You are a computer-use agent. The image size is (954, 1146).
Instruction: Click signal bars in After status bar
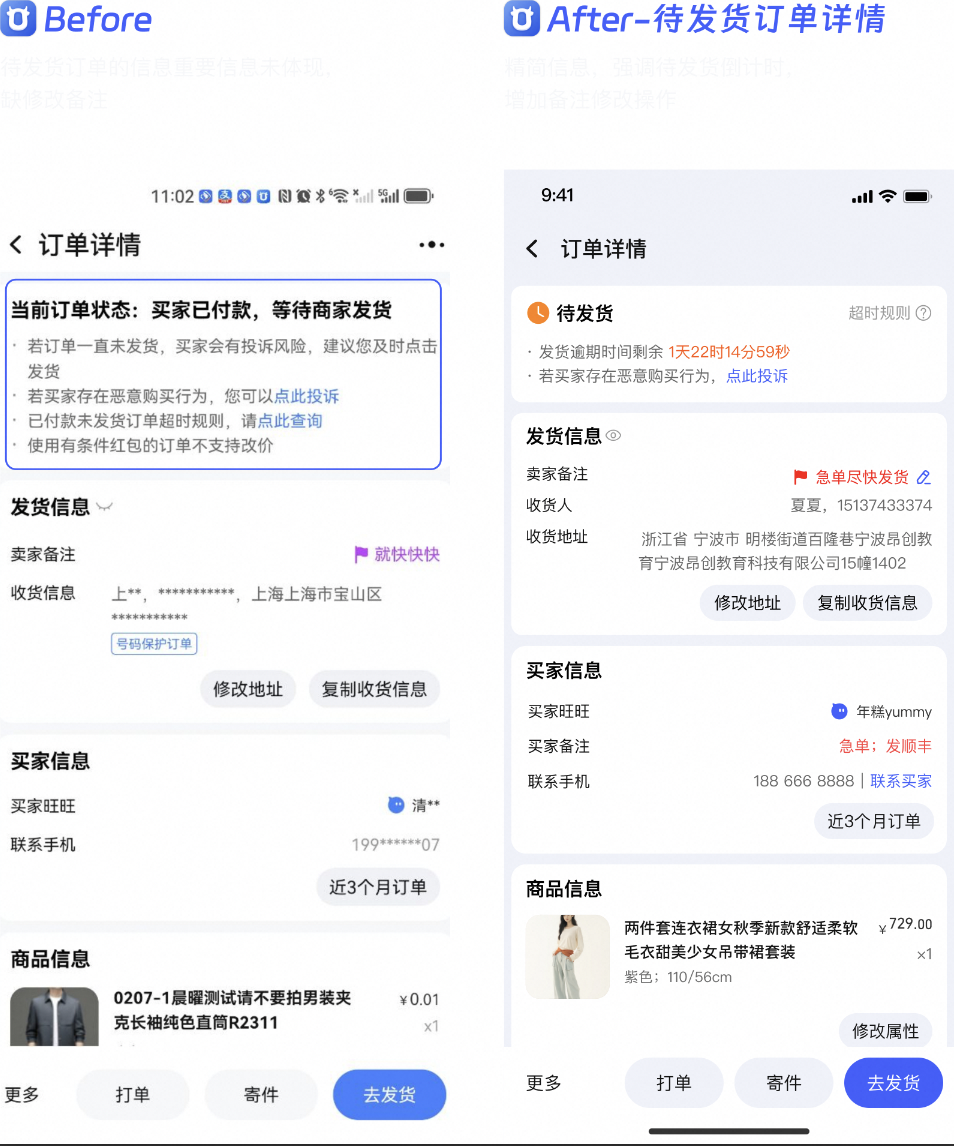pos(863,197)
